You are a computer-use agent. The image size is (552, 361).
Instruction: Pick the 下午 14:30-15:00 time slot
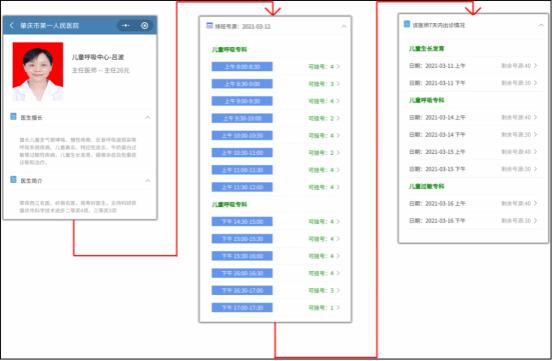pyautogui.click(x=242, y=222)
